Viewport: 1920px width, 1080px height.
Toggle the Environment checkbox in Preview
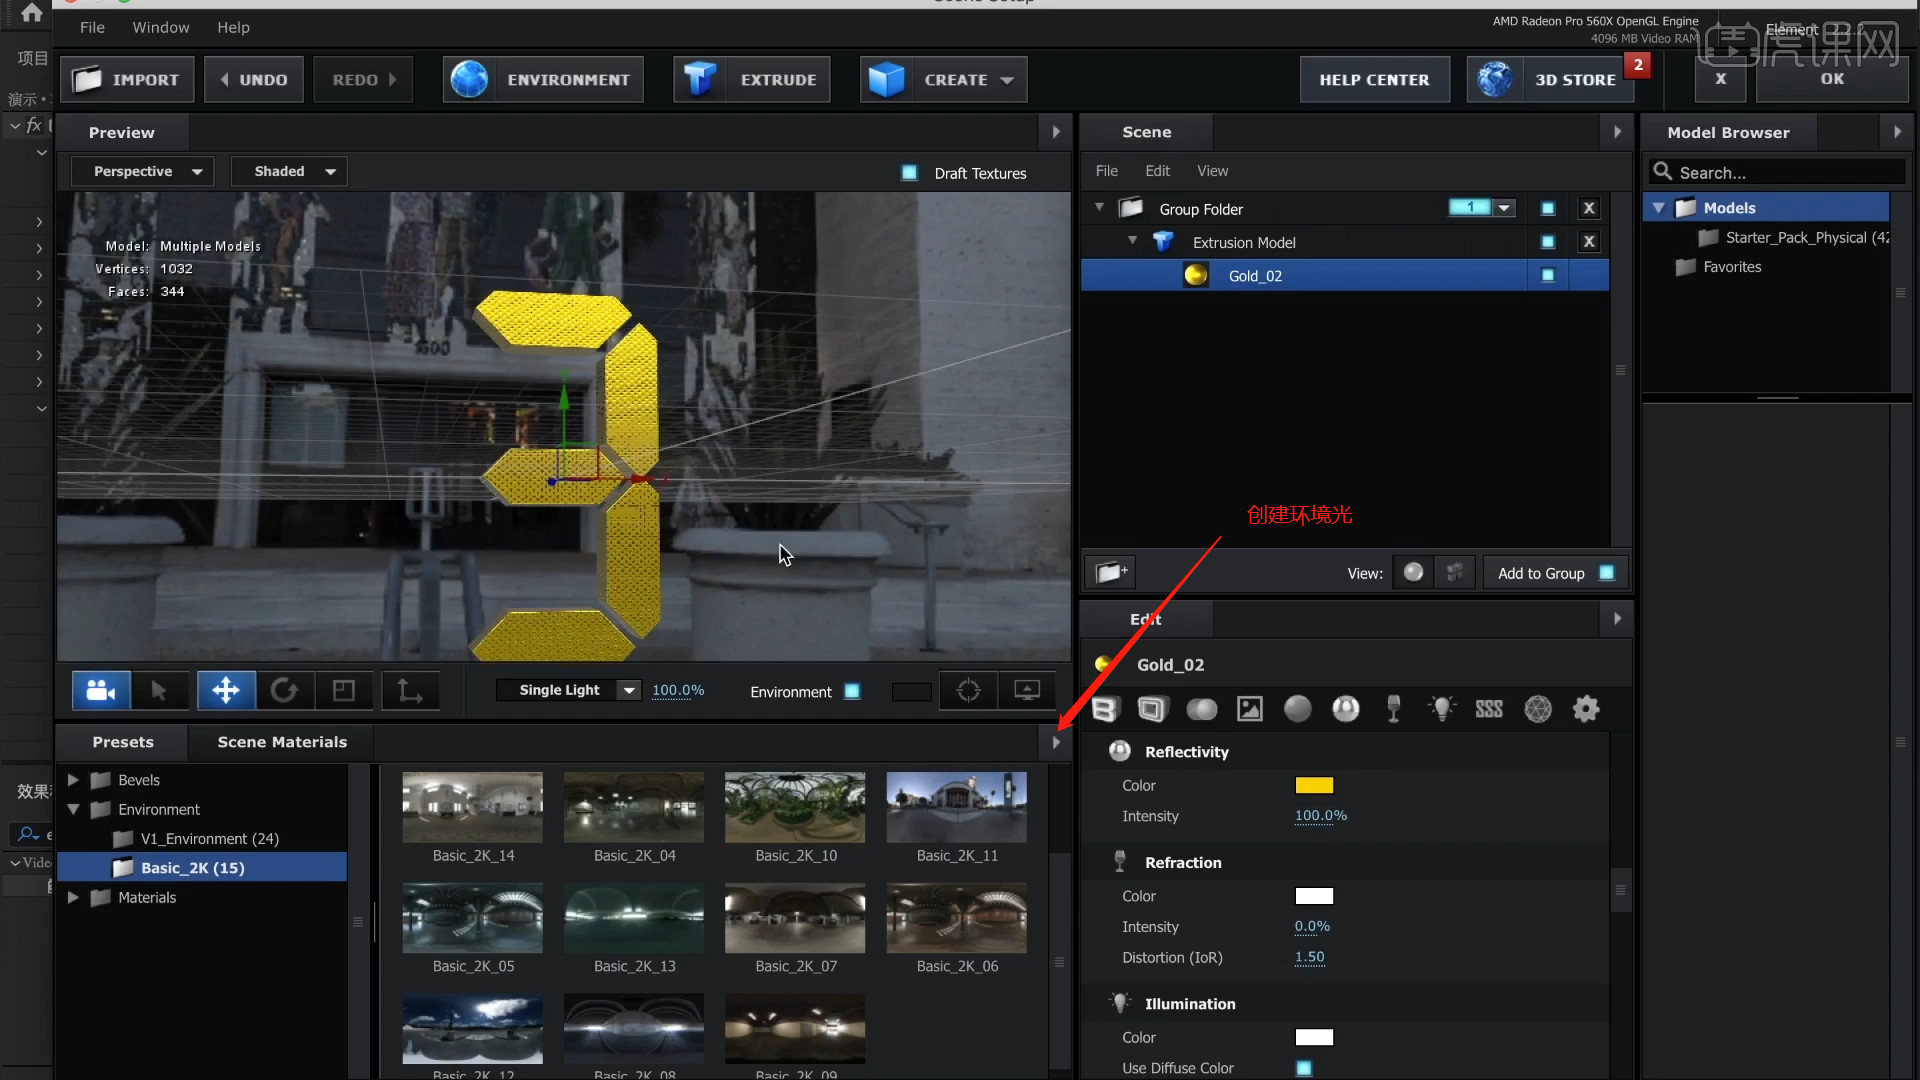pos(852,691)
